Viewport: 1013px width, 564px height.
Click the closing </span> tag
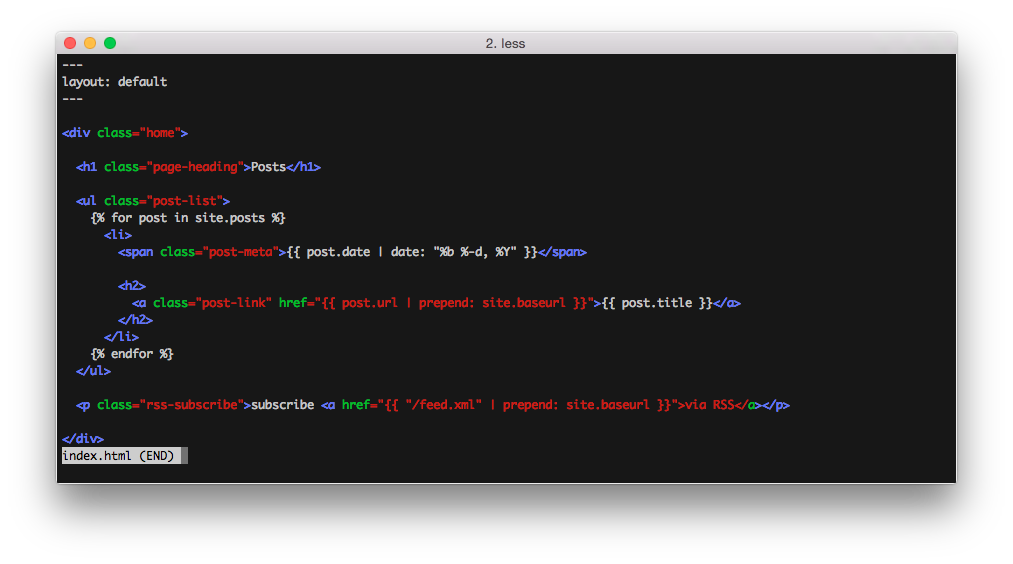562,252
